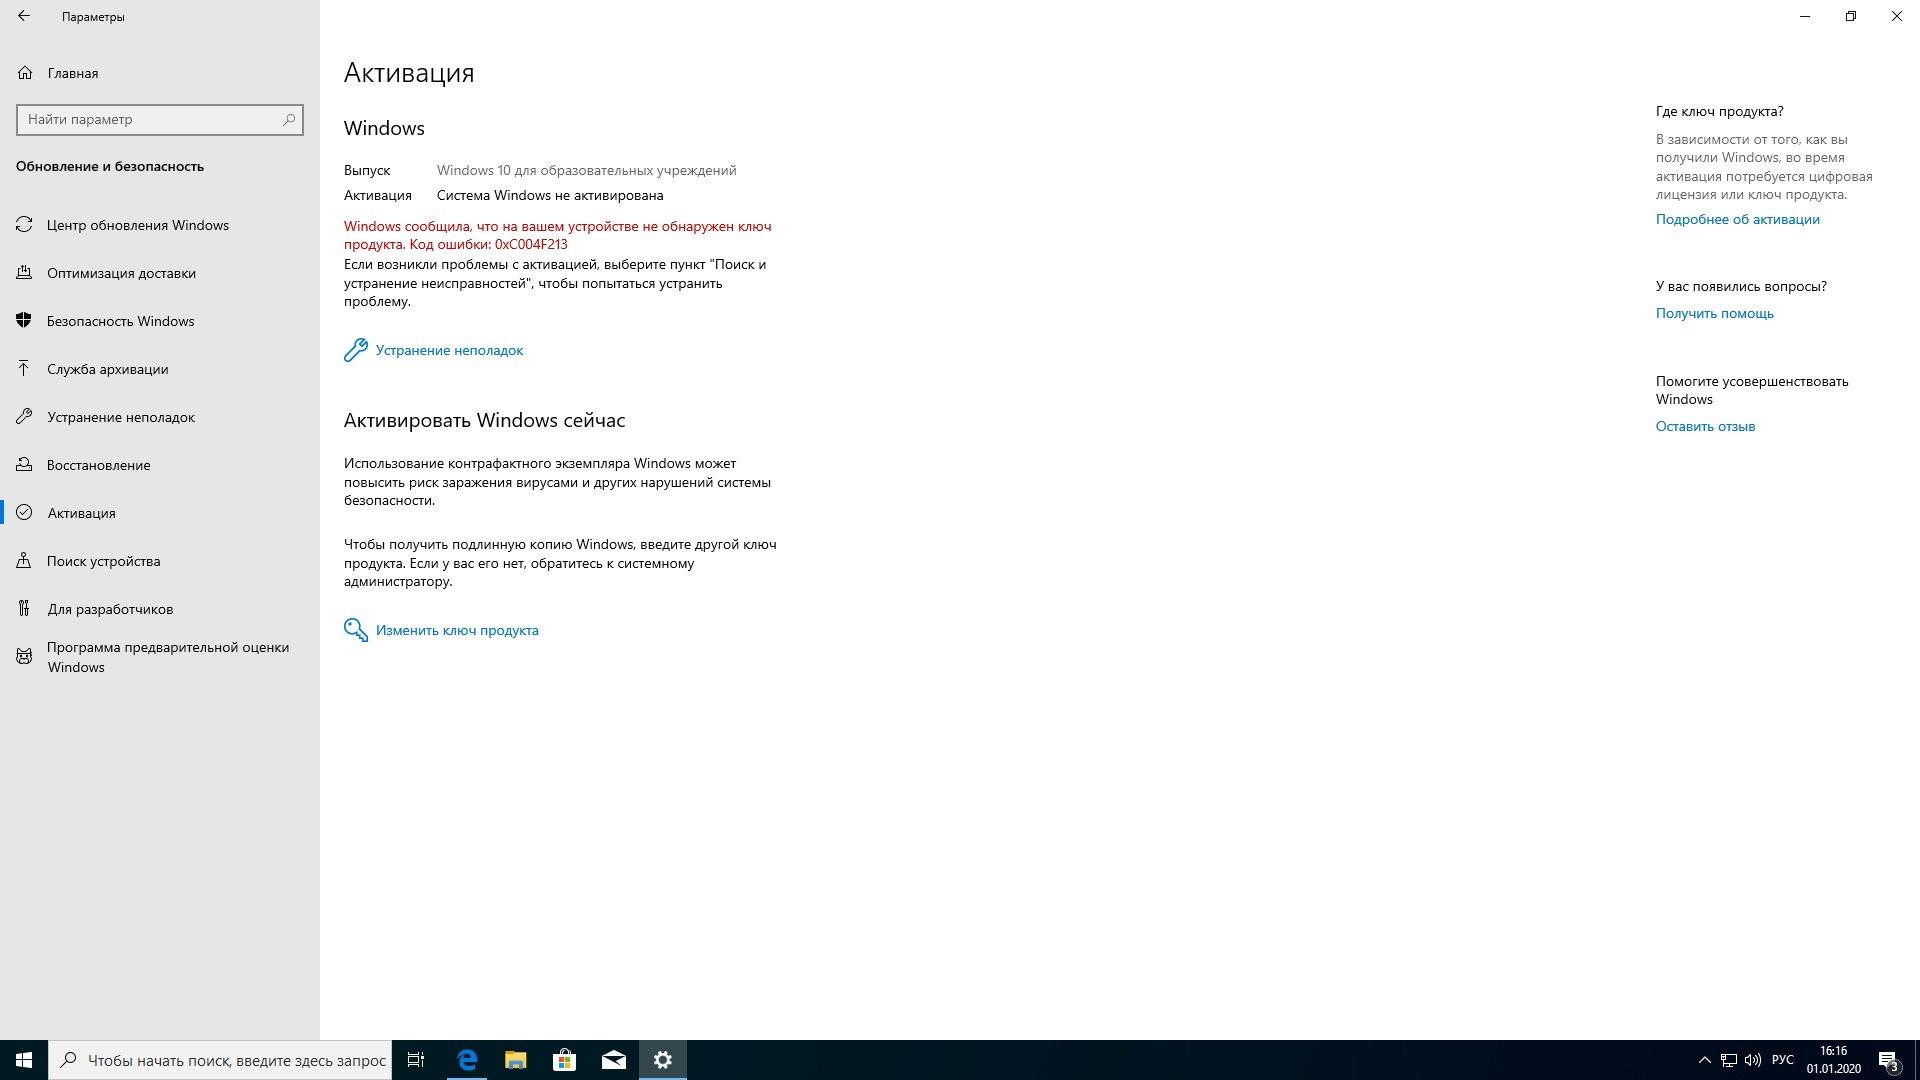Screen dimensions: 1920x1080
Task: Click Устранение неполадок activation link
Action: pyautogui.click(x=448, y=349)
